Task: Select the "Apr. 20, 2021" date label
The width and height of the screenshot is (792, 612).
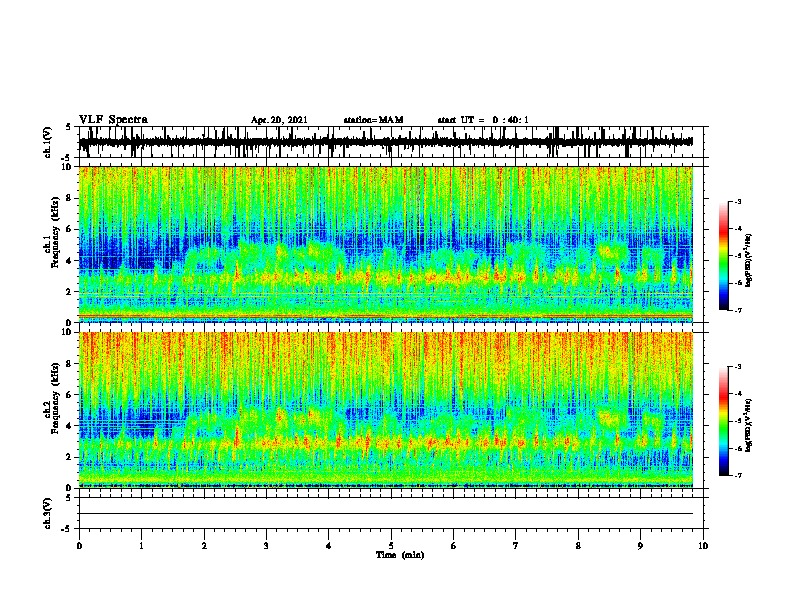Action: coord(279,120)
